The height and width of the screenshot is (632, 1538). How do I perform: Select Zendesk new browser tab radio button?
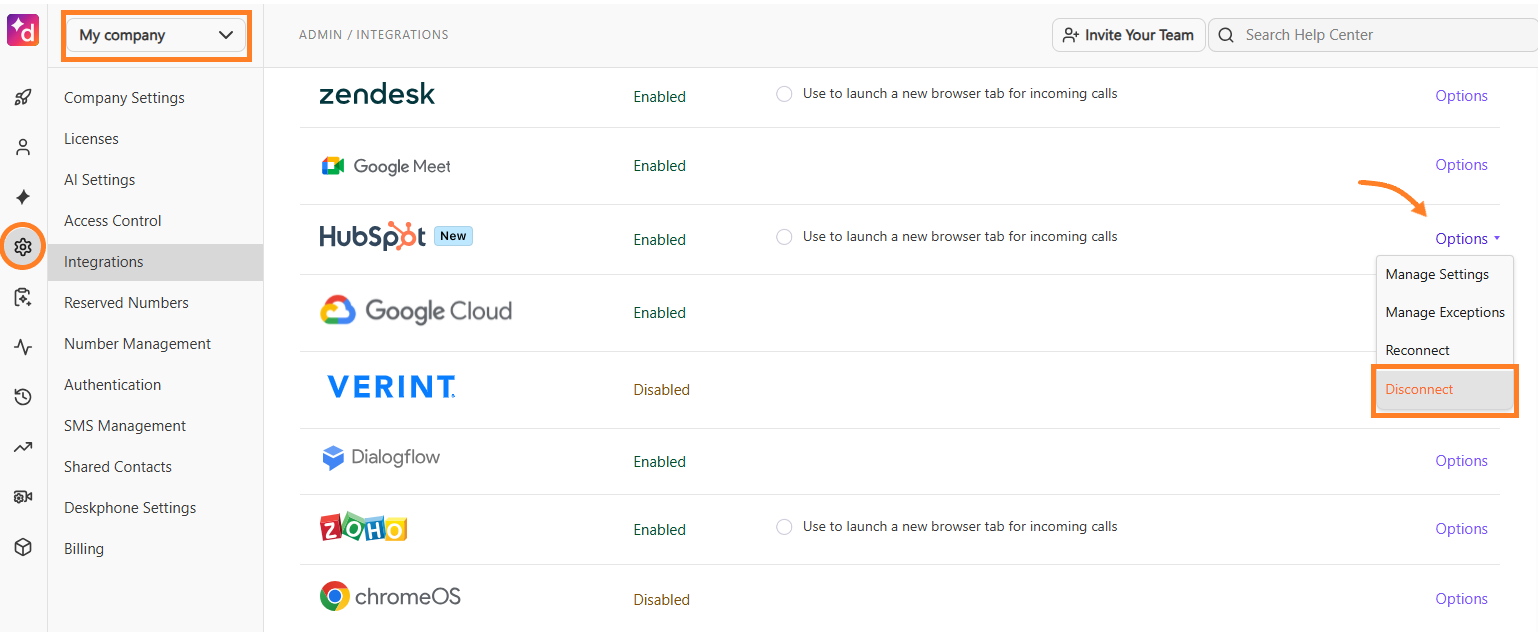[x=784, y=94]
